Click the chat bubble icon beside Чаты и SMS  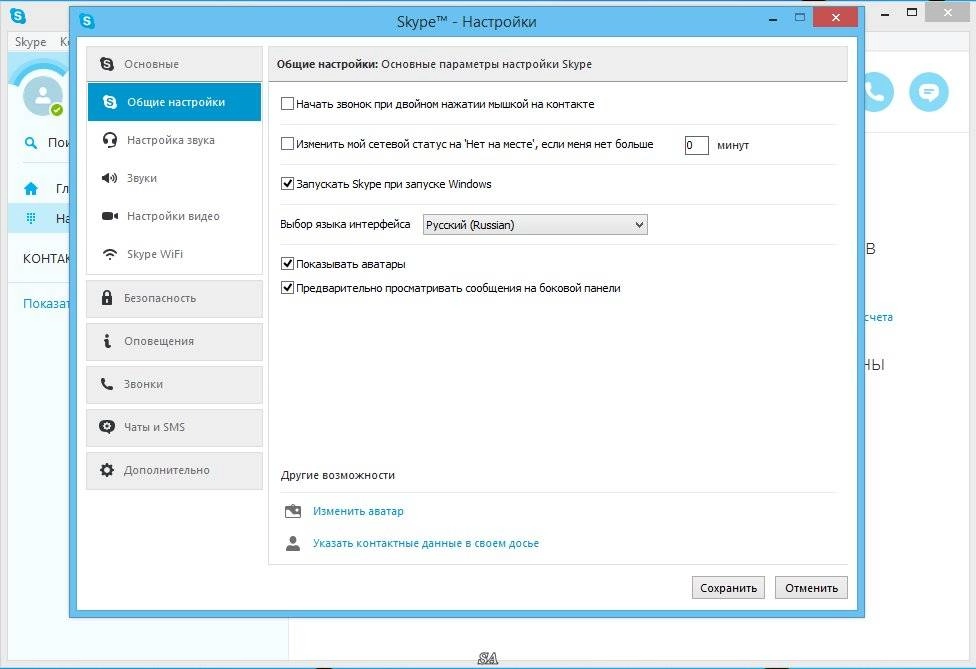tap(107, 426)
